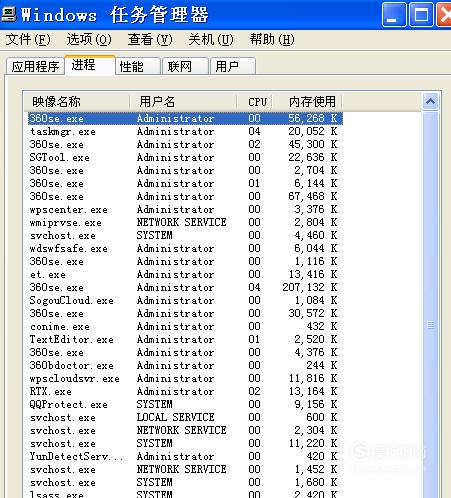Sort by 用户名 column header
The image size is (451, 498).
183,102
